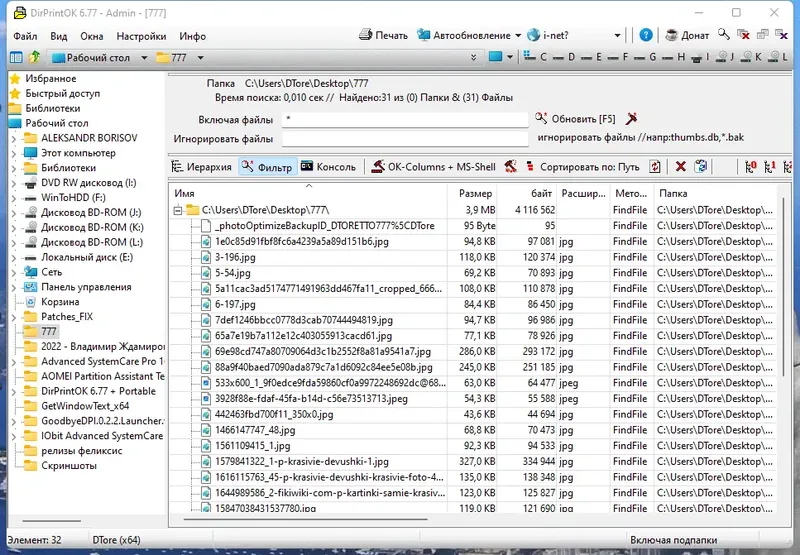Sort by the байт column header

click(x=527, y=193)
